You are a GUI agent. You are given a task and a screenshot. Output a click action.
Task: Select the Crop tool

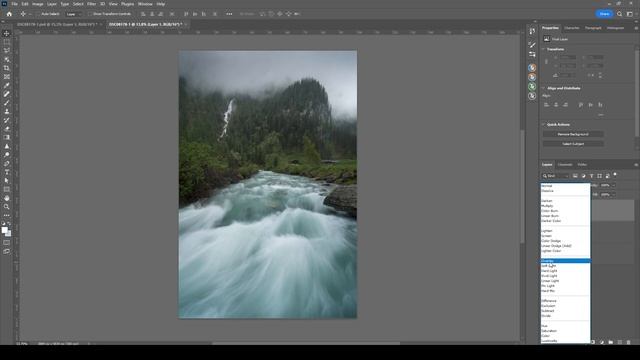[7, 68]
